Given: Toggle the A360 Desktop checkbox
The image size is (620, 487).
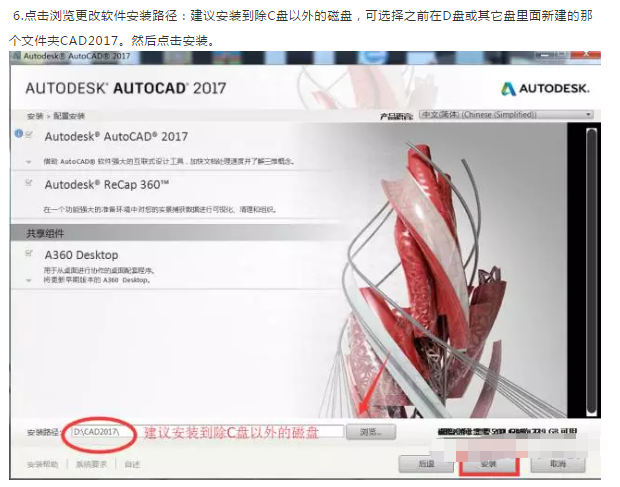Looking at the screenshot, I should click(29, 253).
